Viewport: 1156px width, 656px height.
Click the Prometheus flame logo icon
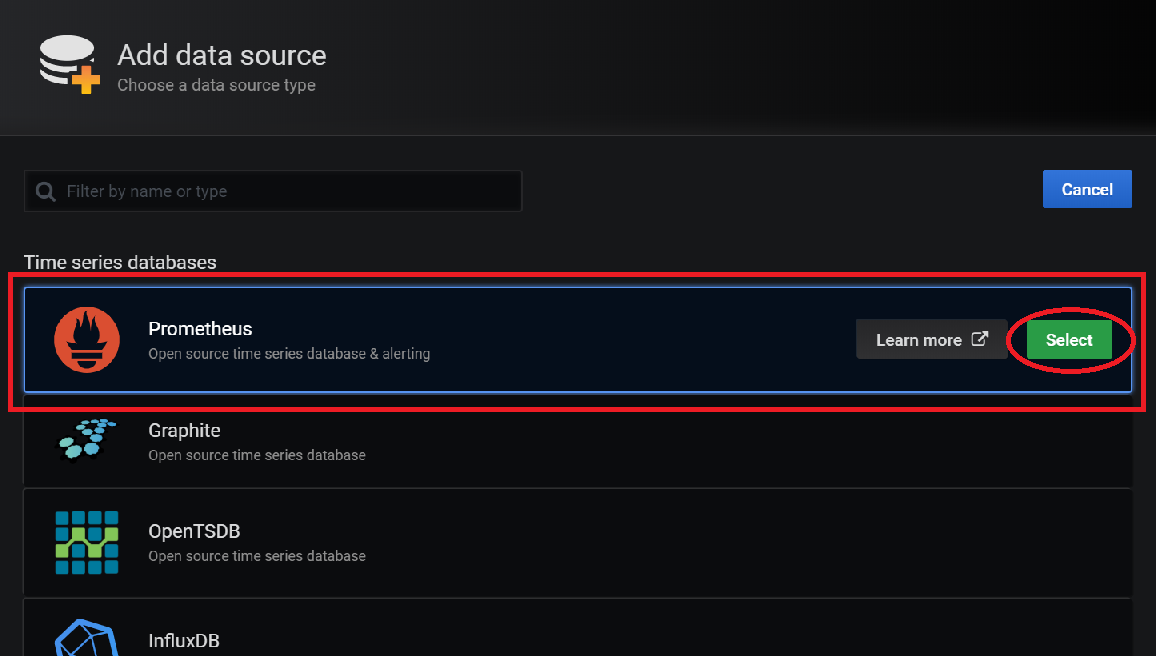point(87,340)
